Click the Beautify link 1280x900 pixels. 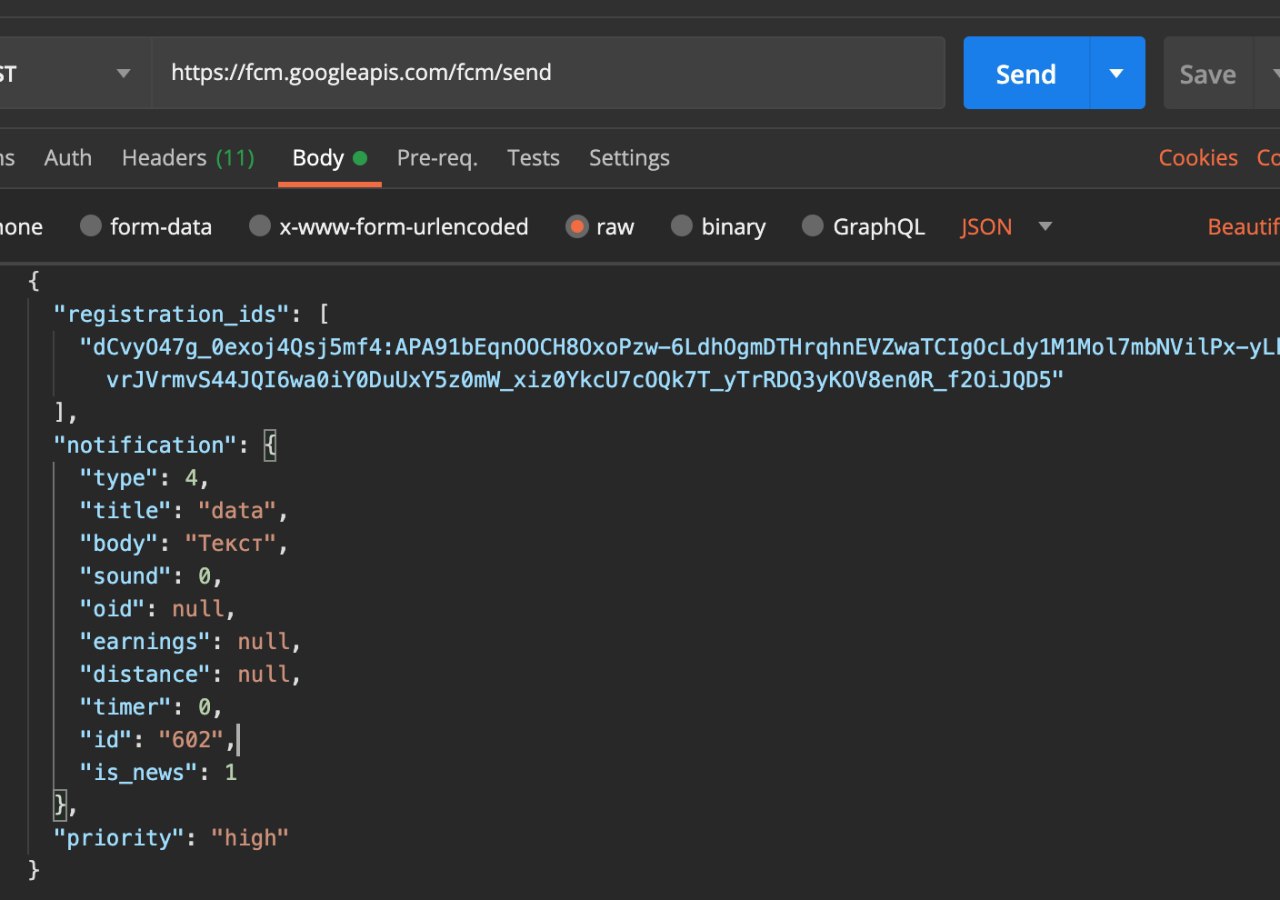[1243, 227]
